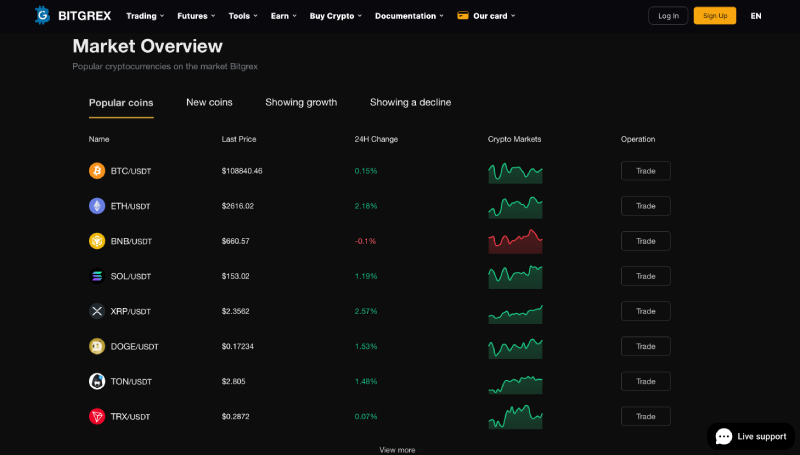The width and height of the screenshot is (800, 455).
Task: Click the $2616.02 ETH price
Action: [238, 206]
